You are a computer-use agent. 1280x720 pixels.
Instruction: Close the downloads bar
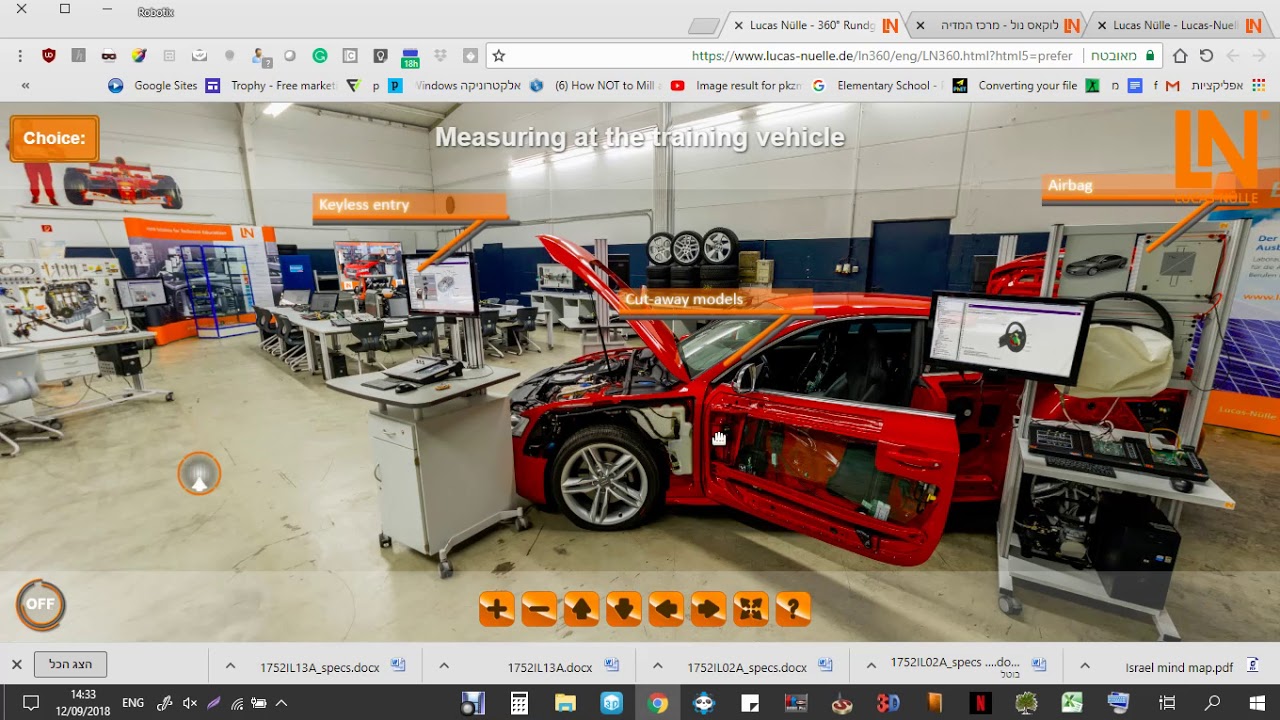click(16, 665)
